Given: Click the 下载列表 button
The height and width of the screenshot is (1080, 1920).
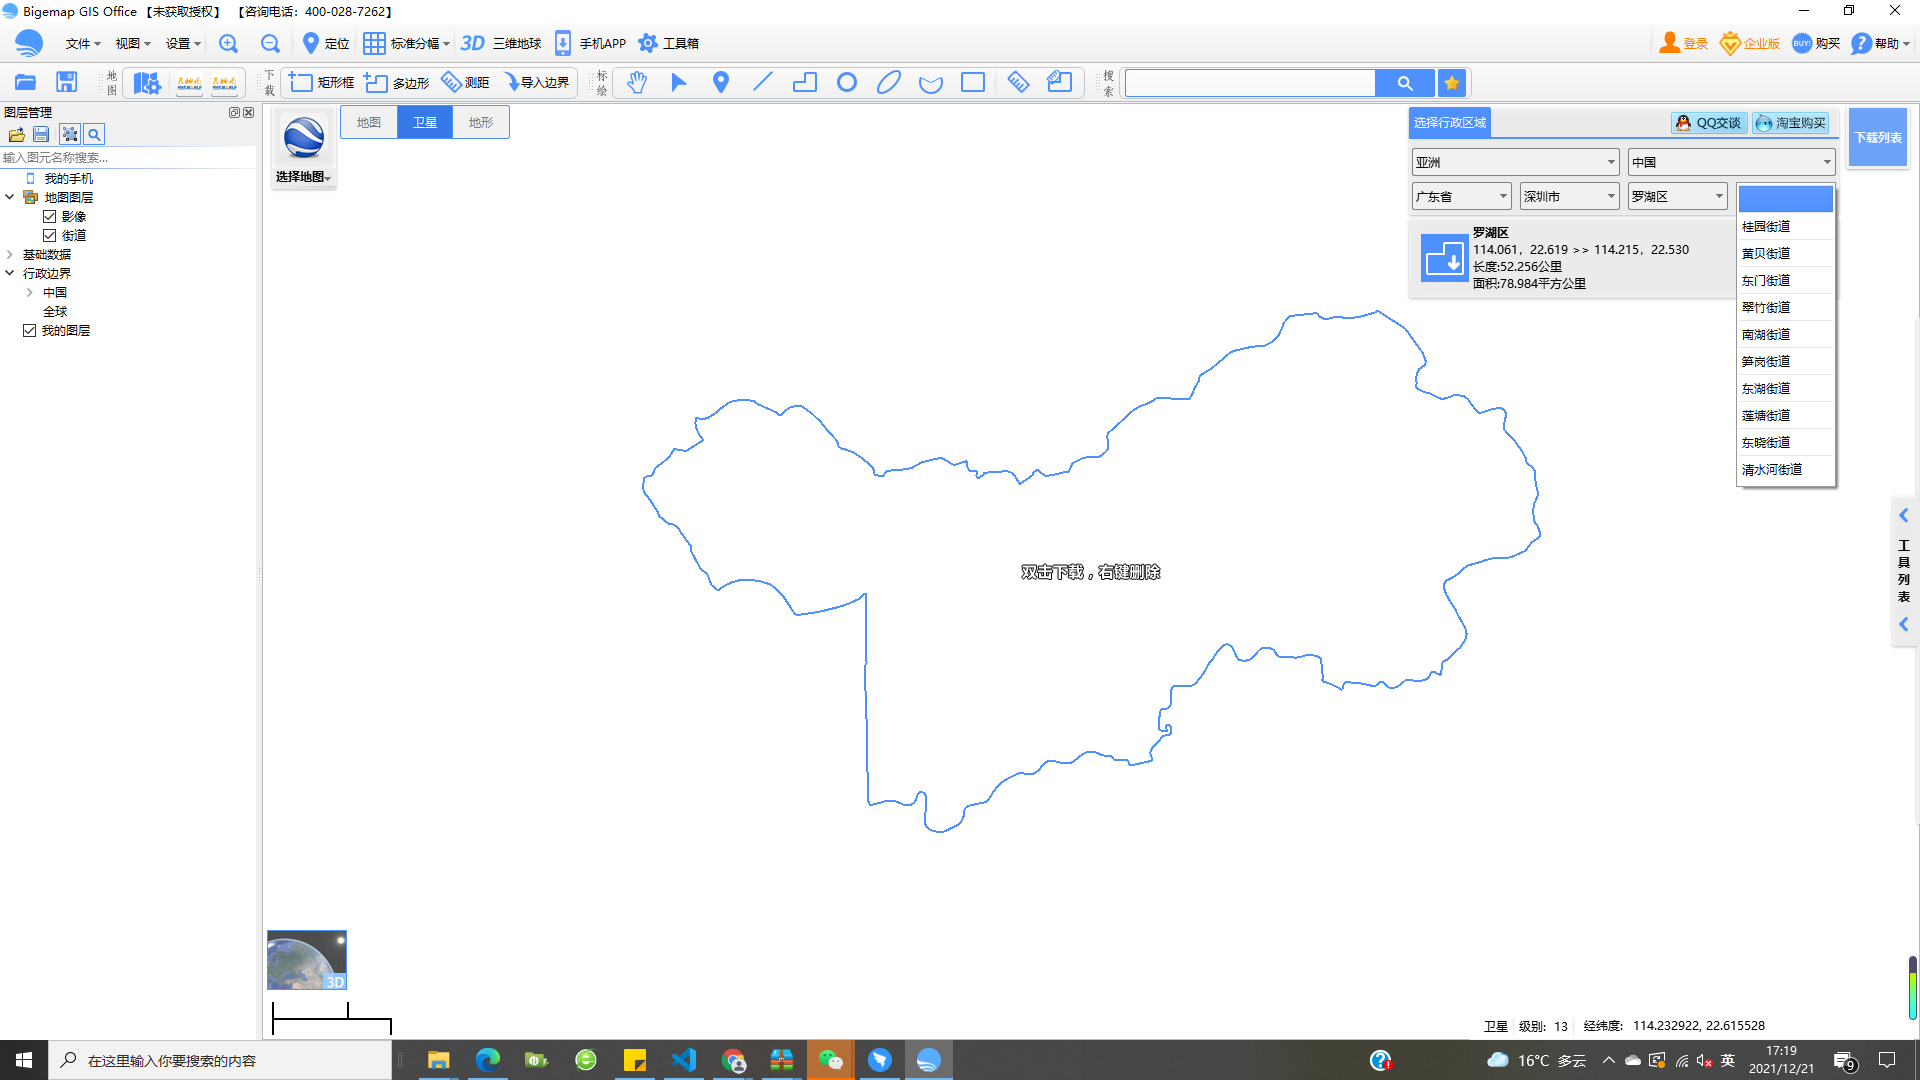Looking at the screenshot, I should point(1877,137).
